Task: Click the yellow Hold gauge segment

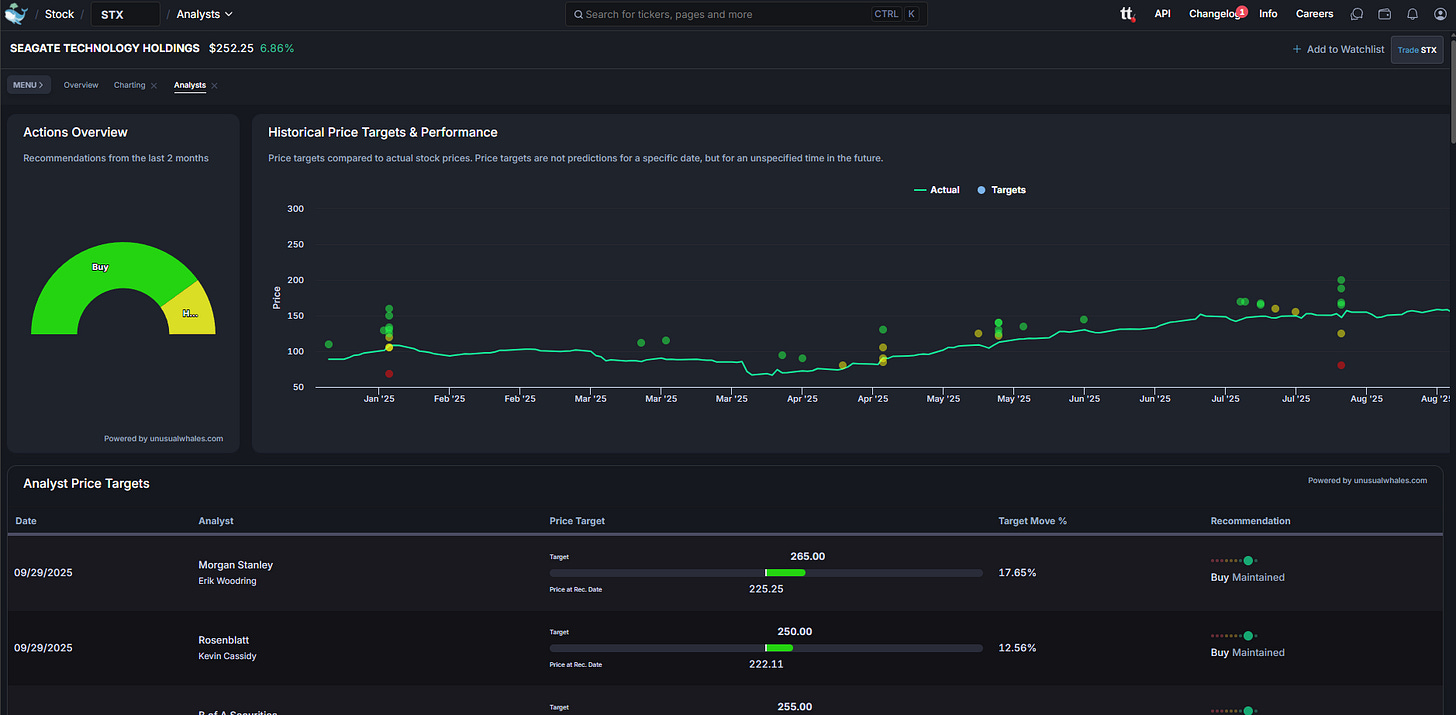Action: click(190, 313)
